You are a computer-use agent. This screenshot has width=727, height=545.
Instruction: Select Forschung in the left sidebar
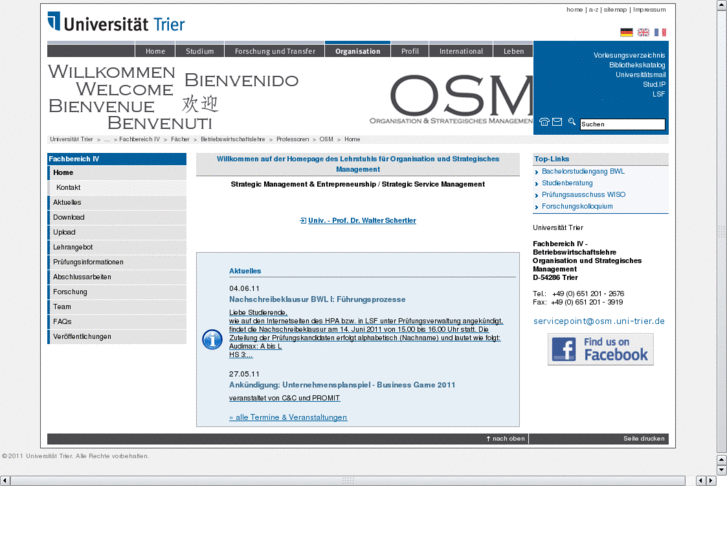coord(117,292)
